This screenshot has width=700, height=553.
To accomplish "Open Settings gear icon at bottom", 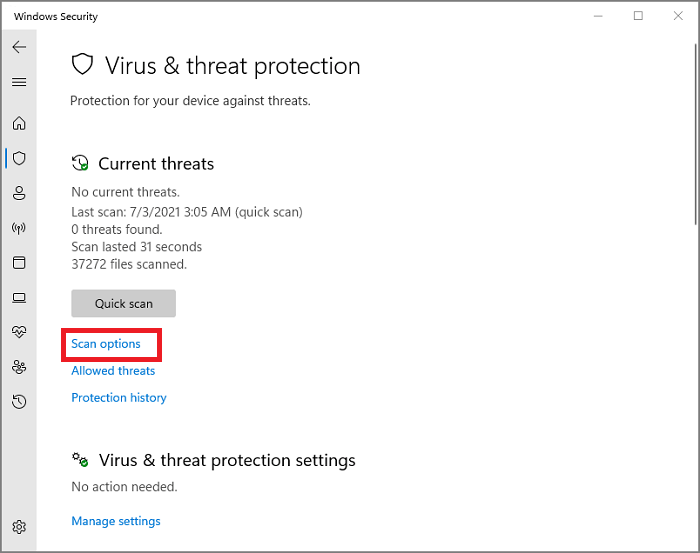I will pos(19,527).
